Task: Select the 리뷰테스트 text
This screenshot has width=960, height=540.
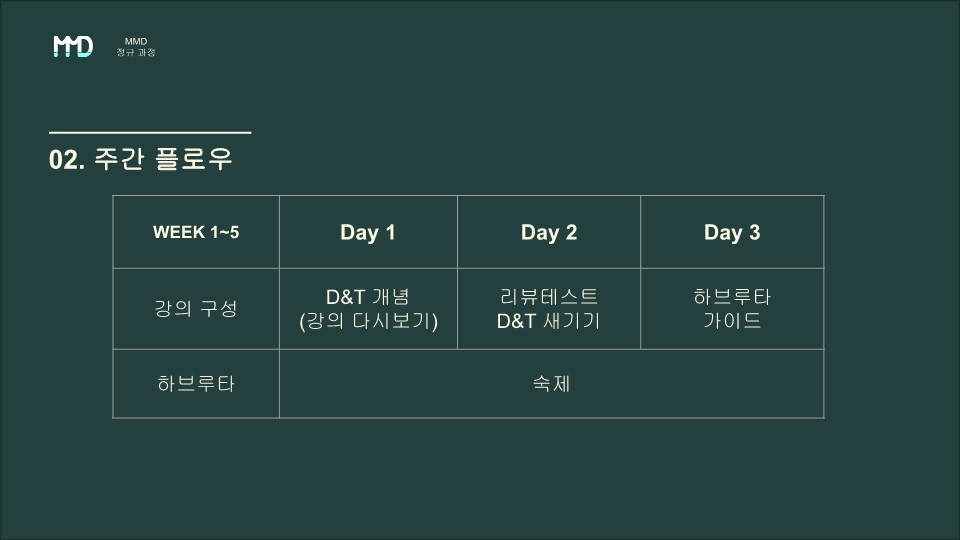Action: pos(549,297)
